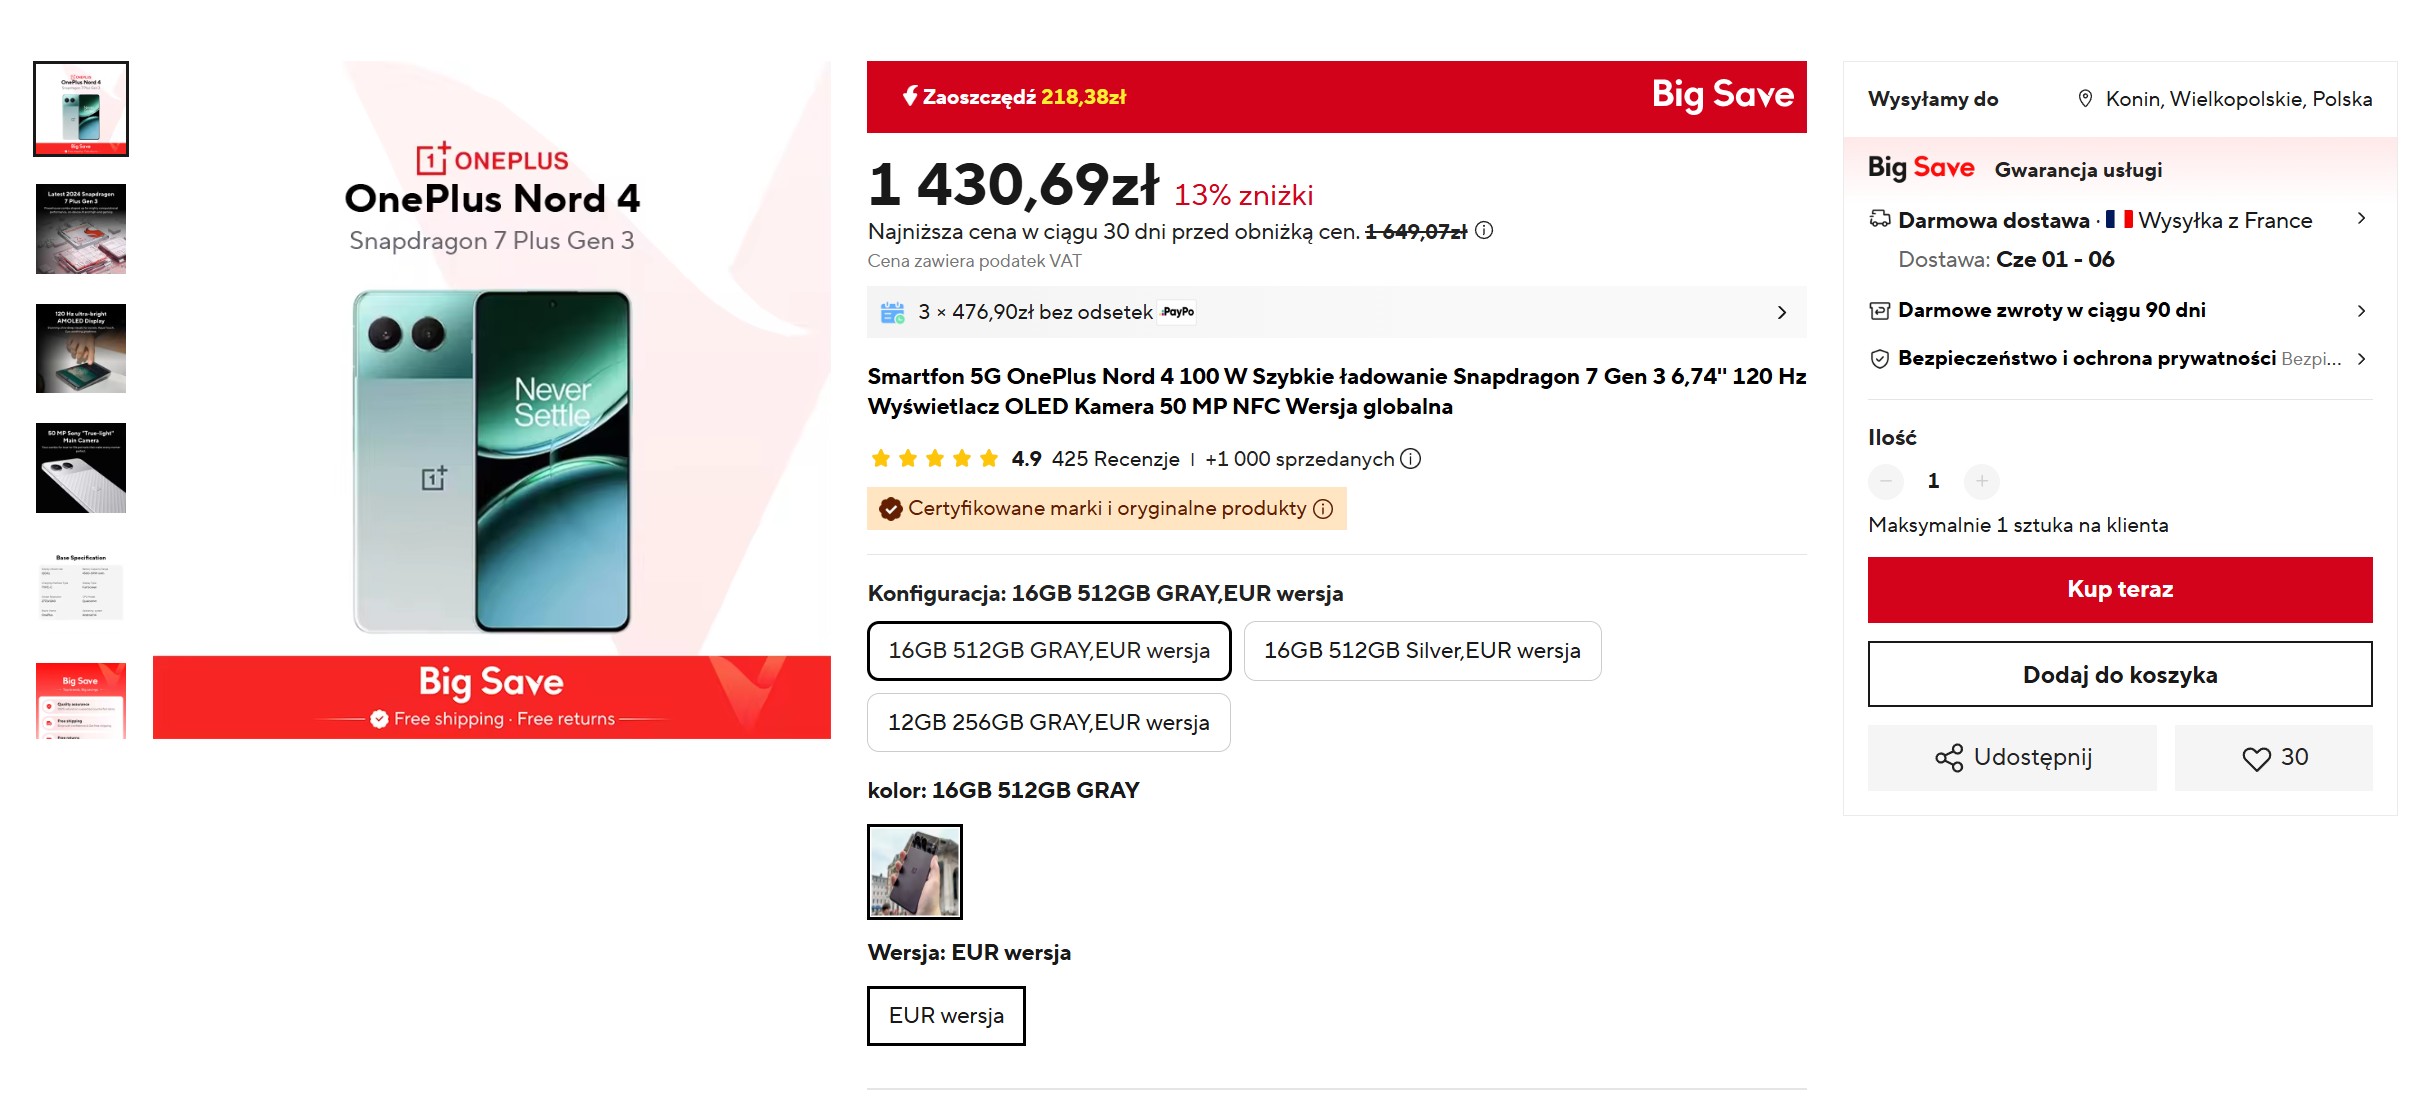Screen dimensions: 2431x1111
Task: Click the share icon labeled Udostępnij
Action: (1949, 758)
